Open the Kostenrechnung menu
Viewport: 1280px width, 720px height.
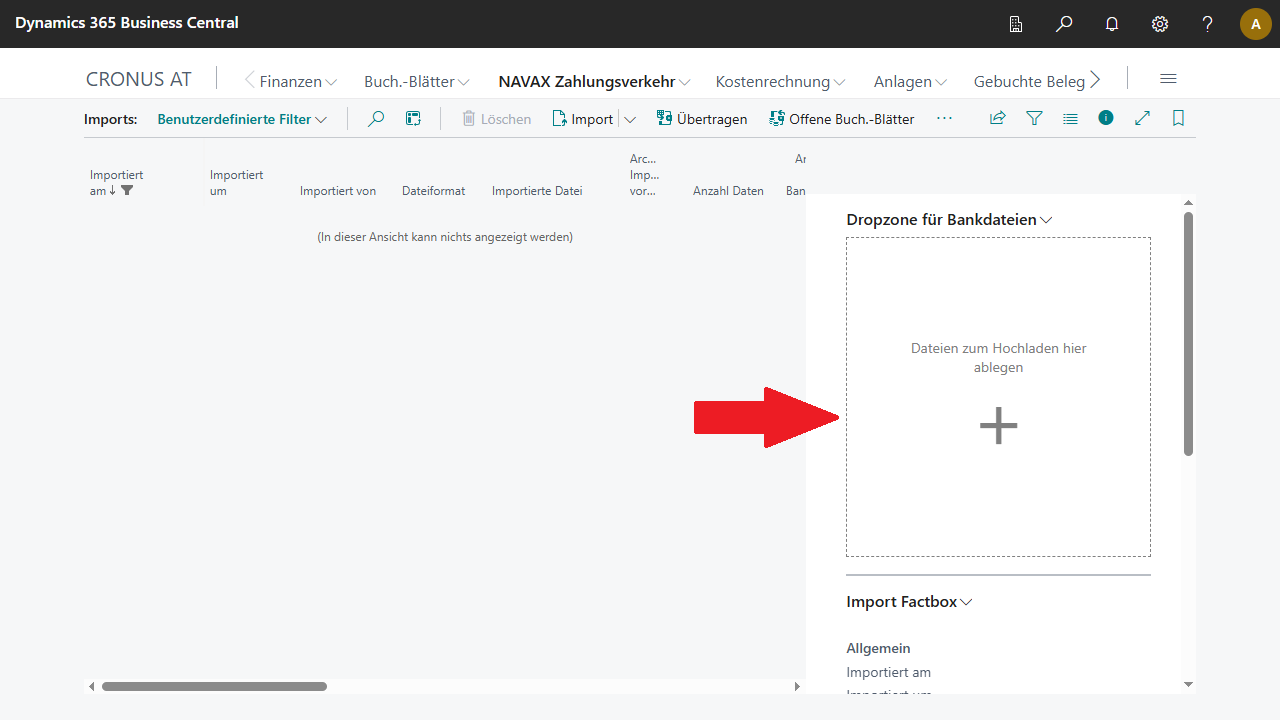tap(781, 82)
